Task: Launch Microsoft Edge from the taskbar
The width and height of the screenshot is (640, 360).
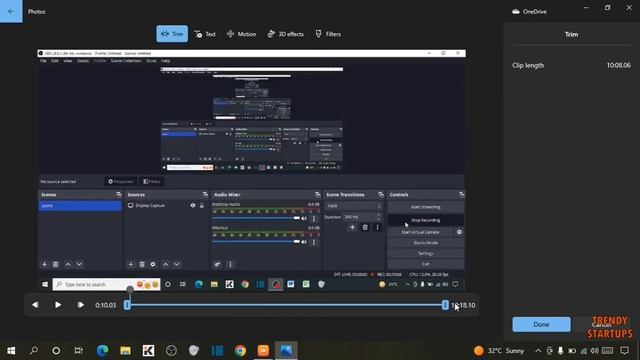Action: pyautogui.click(x=102, y=351)
